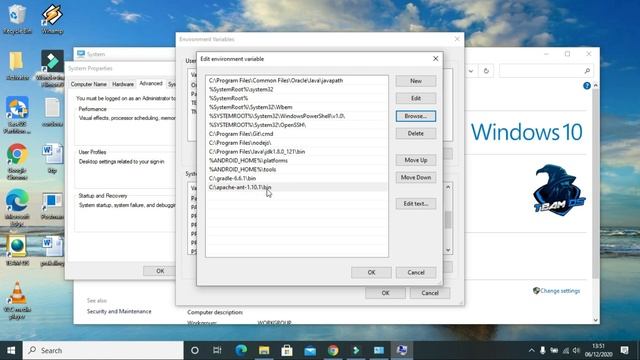This screenshot has width=640, height=360.
Task: Open Microsoft Edge in the taskbar
Action: (x=241, y=350)
